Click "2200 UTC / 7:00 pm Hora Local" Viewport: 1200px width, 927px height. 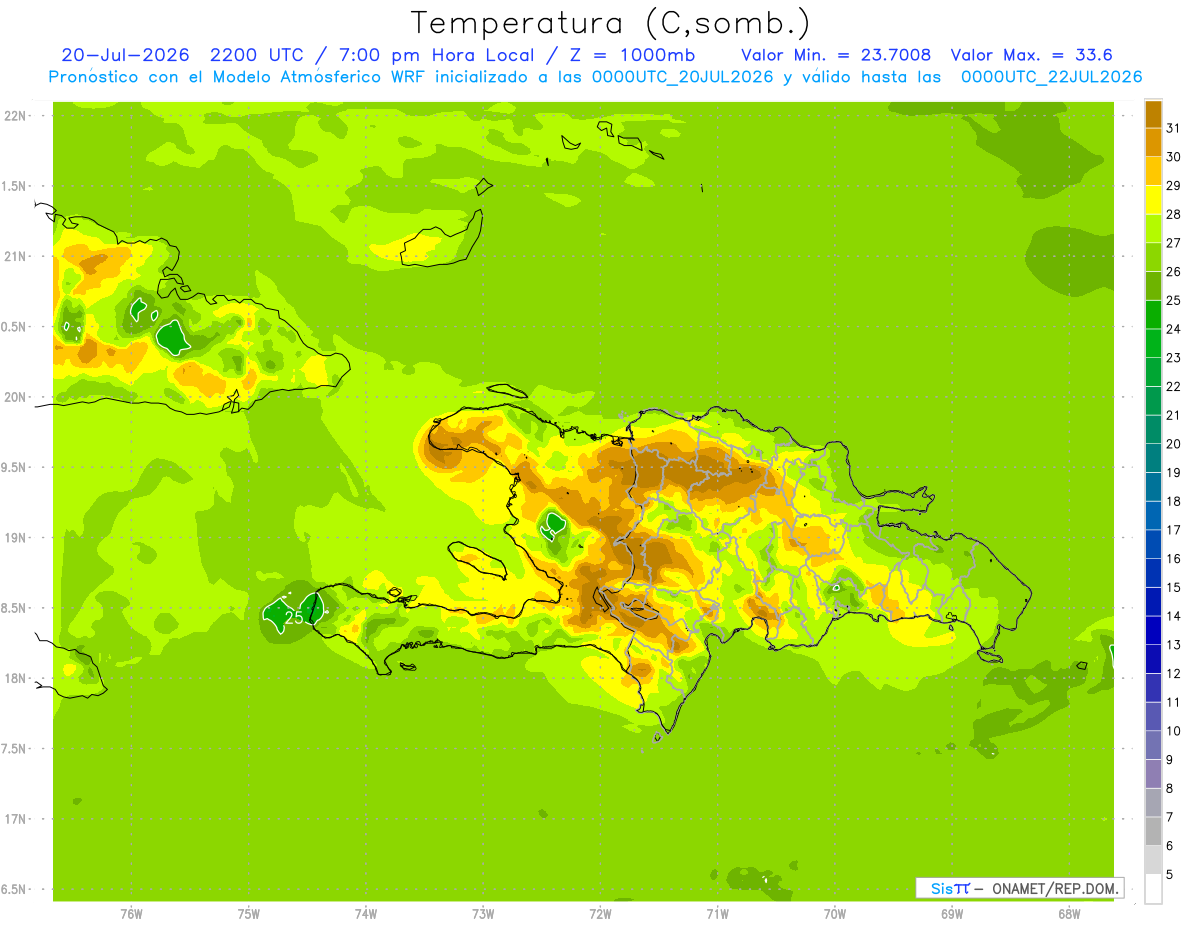pos(373,55)
